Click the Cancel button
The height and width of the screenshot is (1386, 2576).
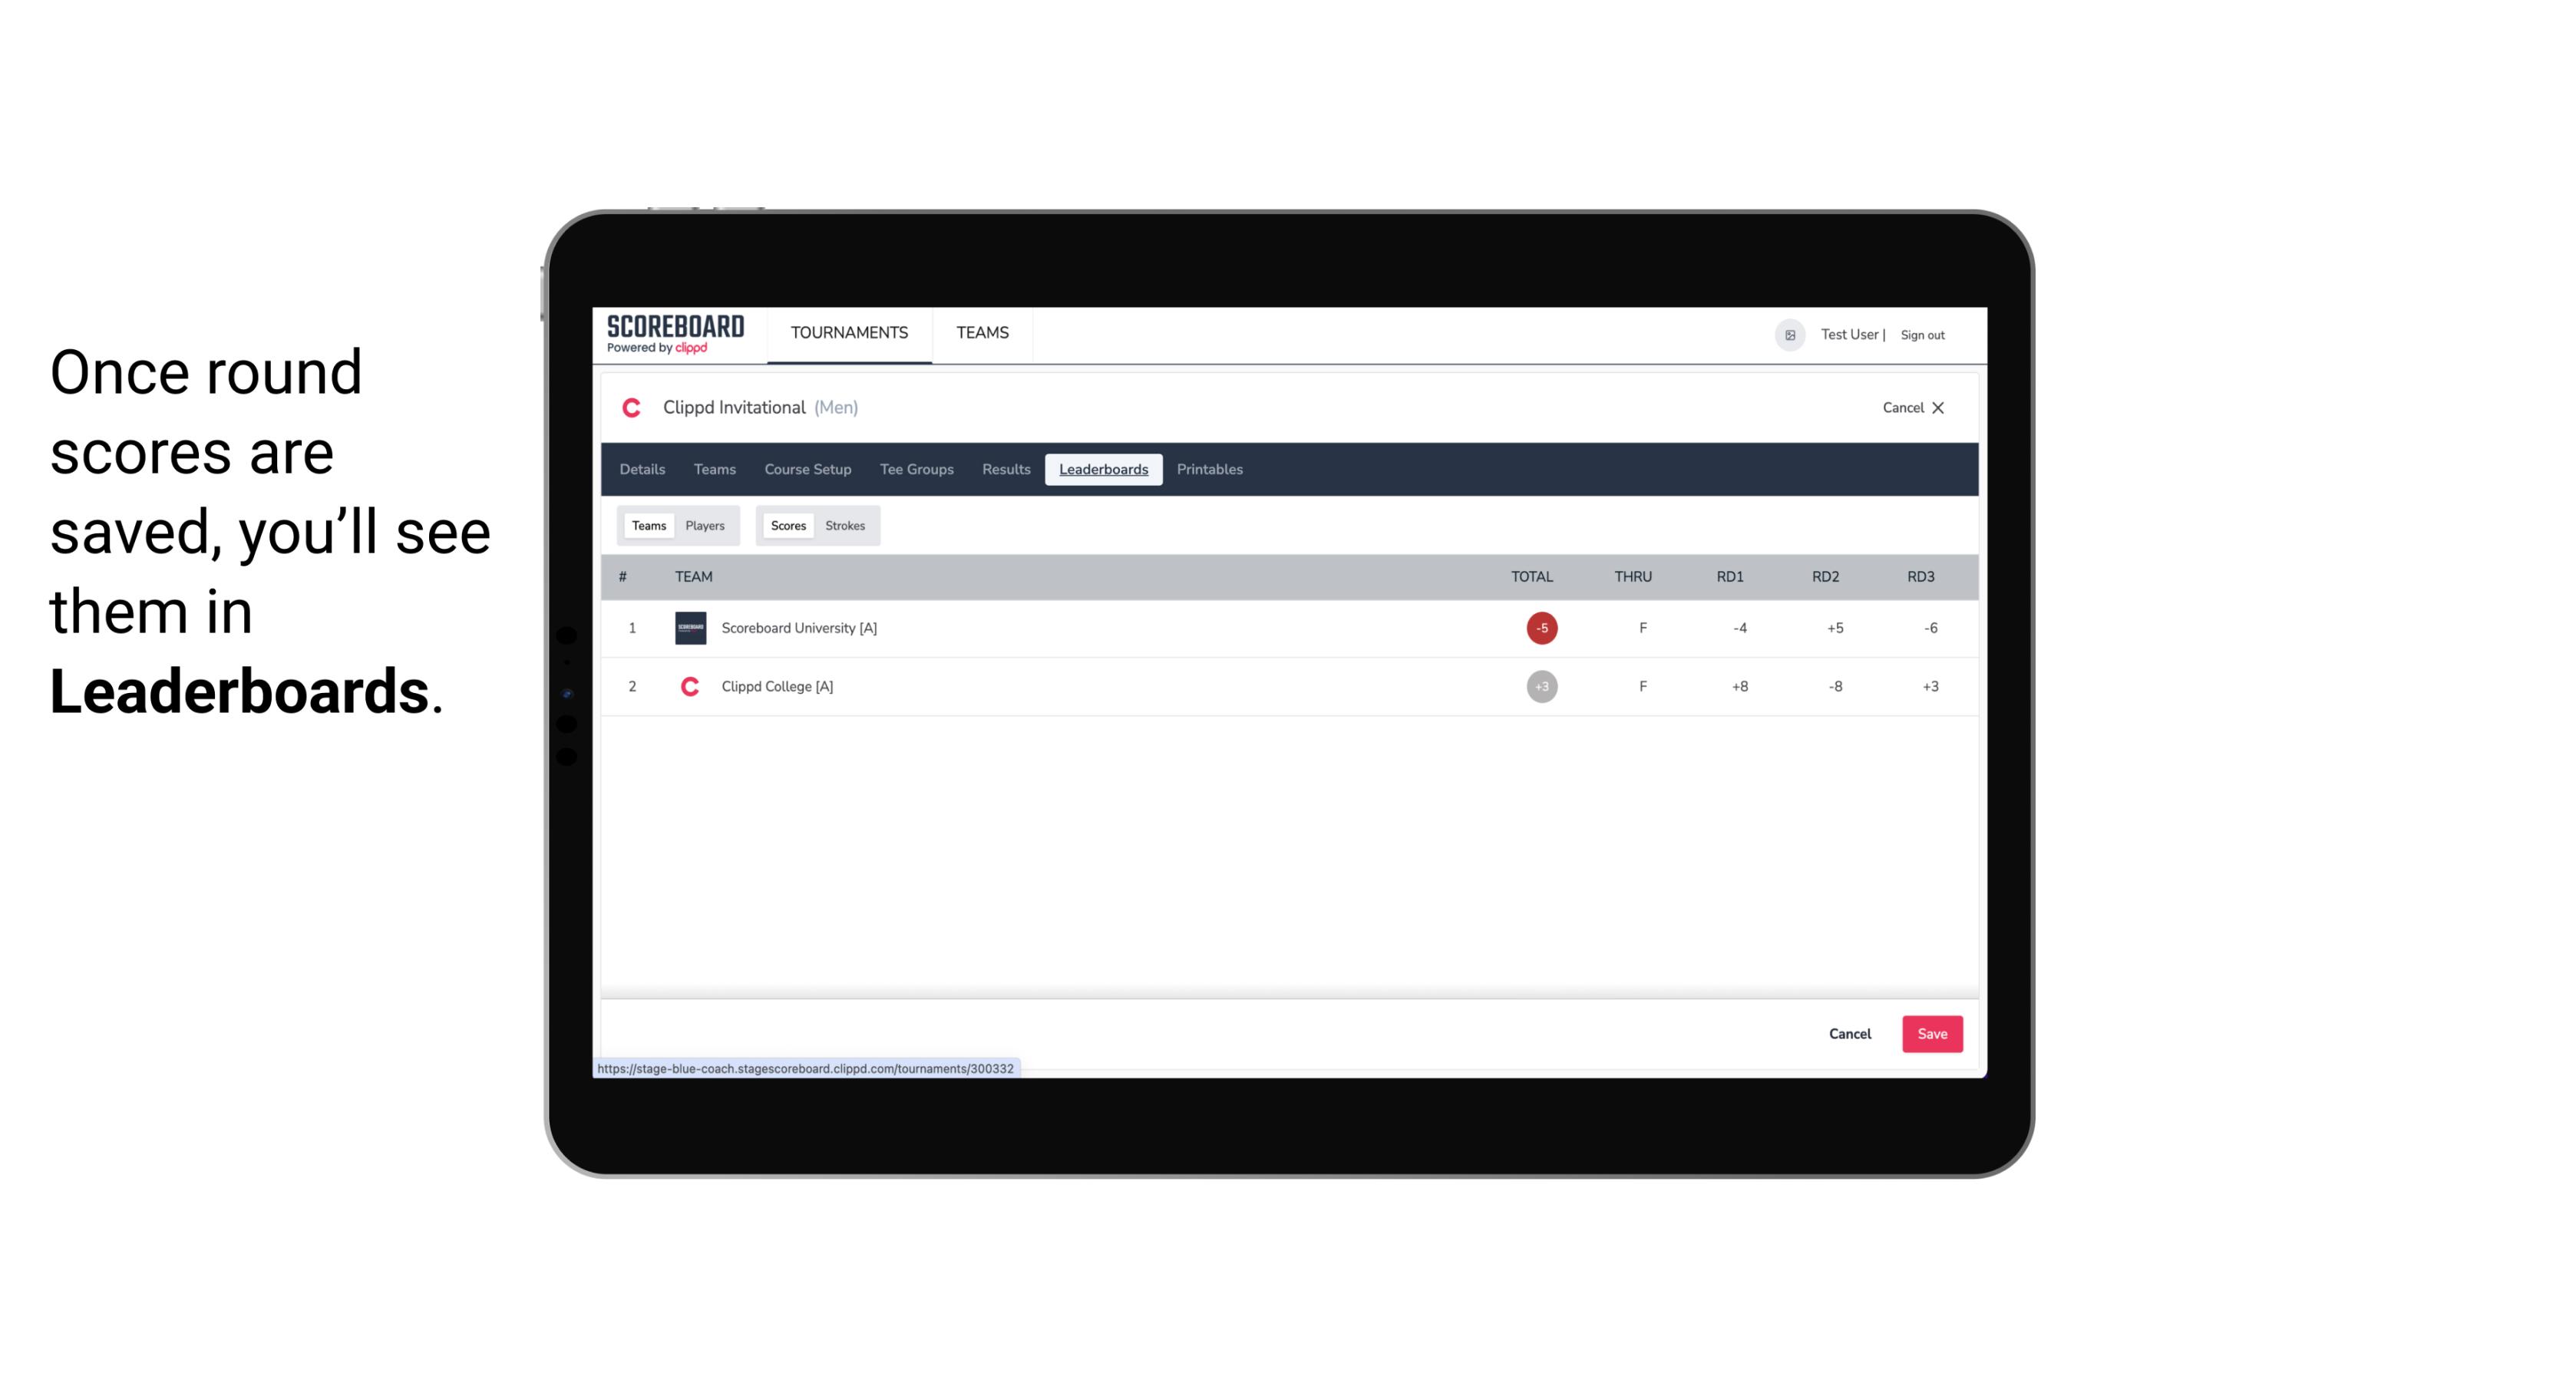point(1851,1033)
